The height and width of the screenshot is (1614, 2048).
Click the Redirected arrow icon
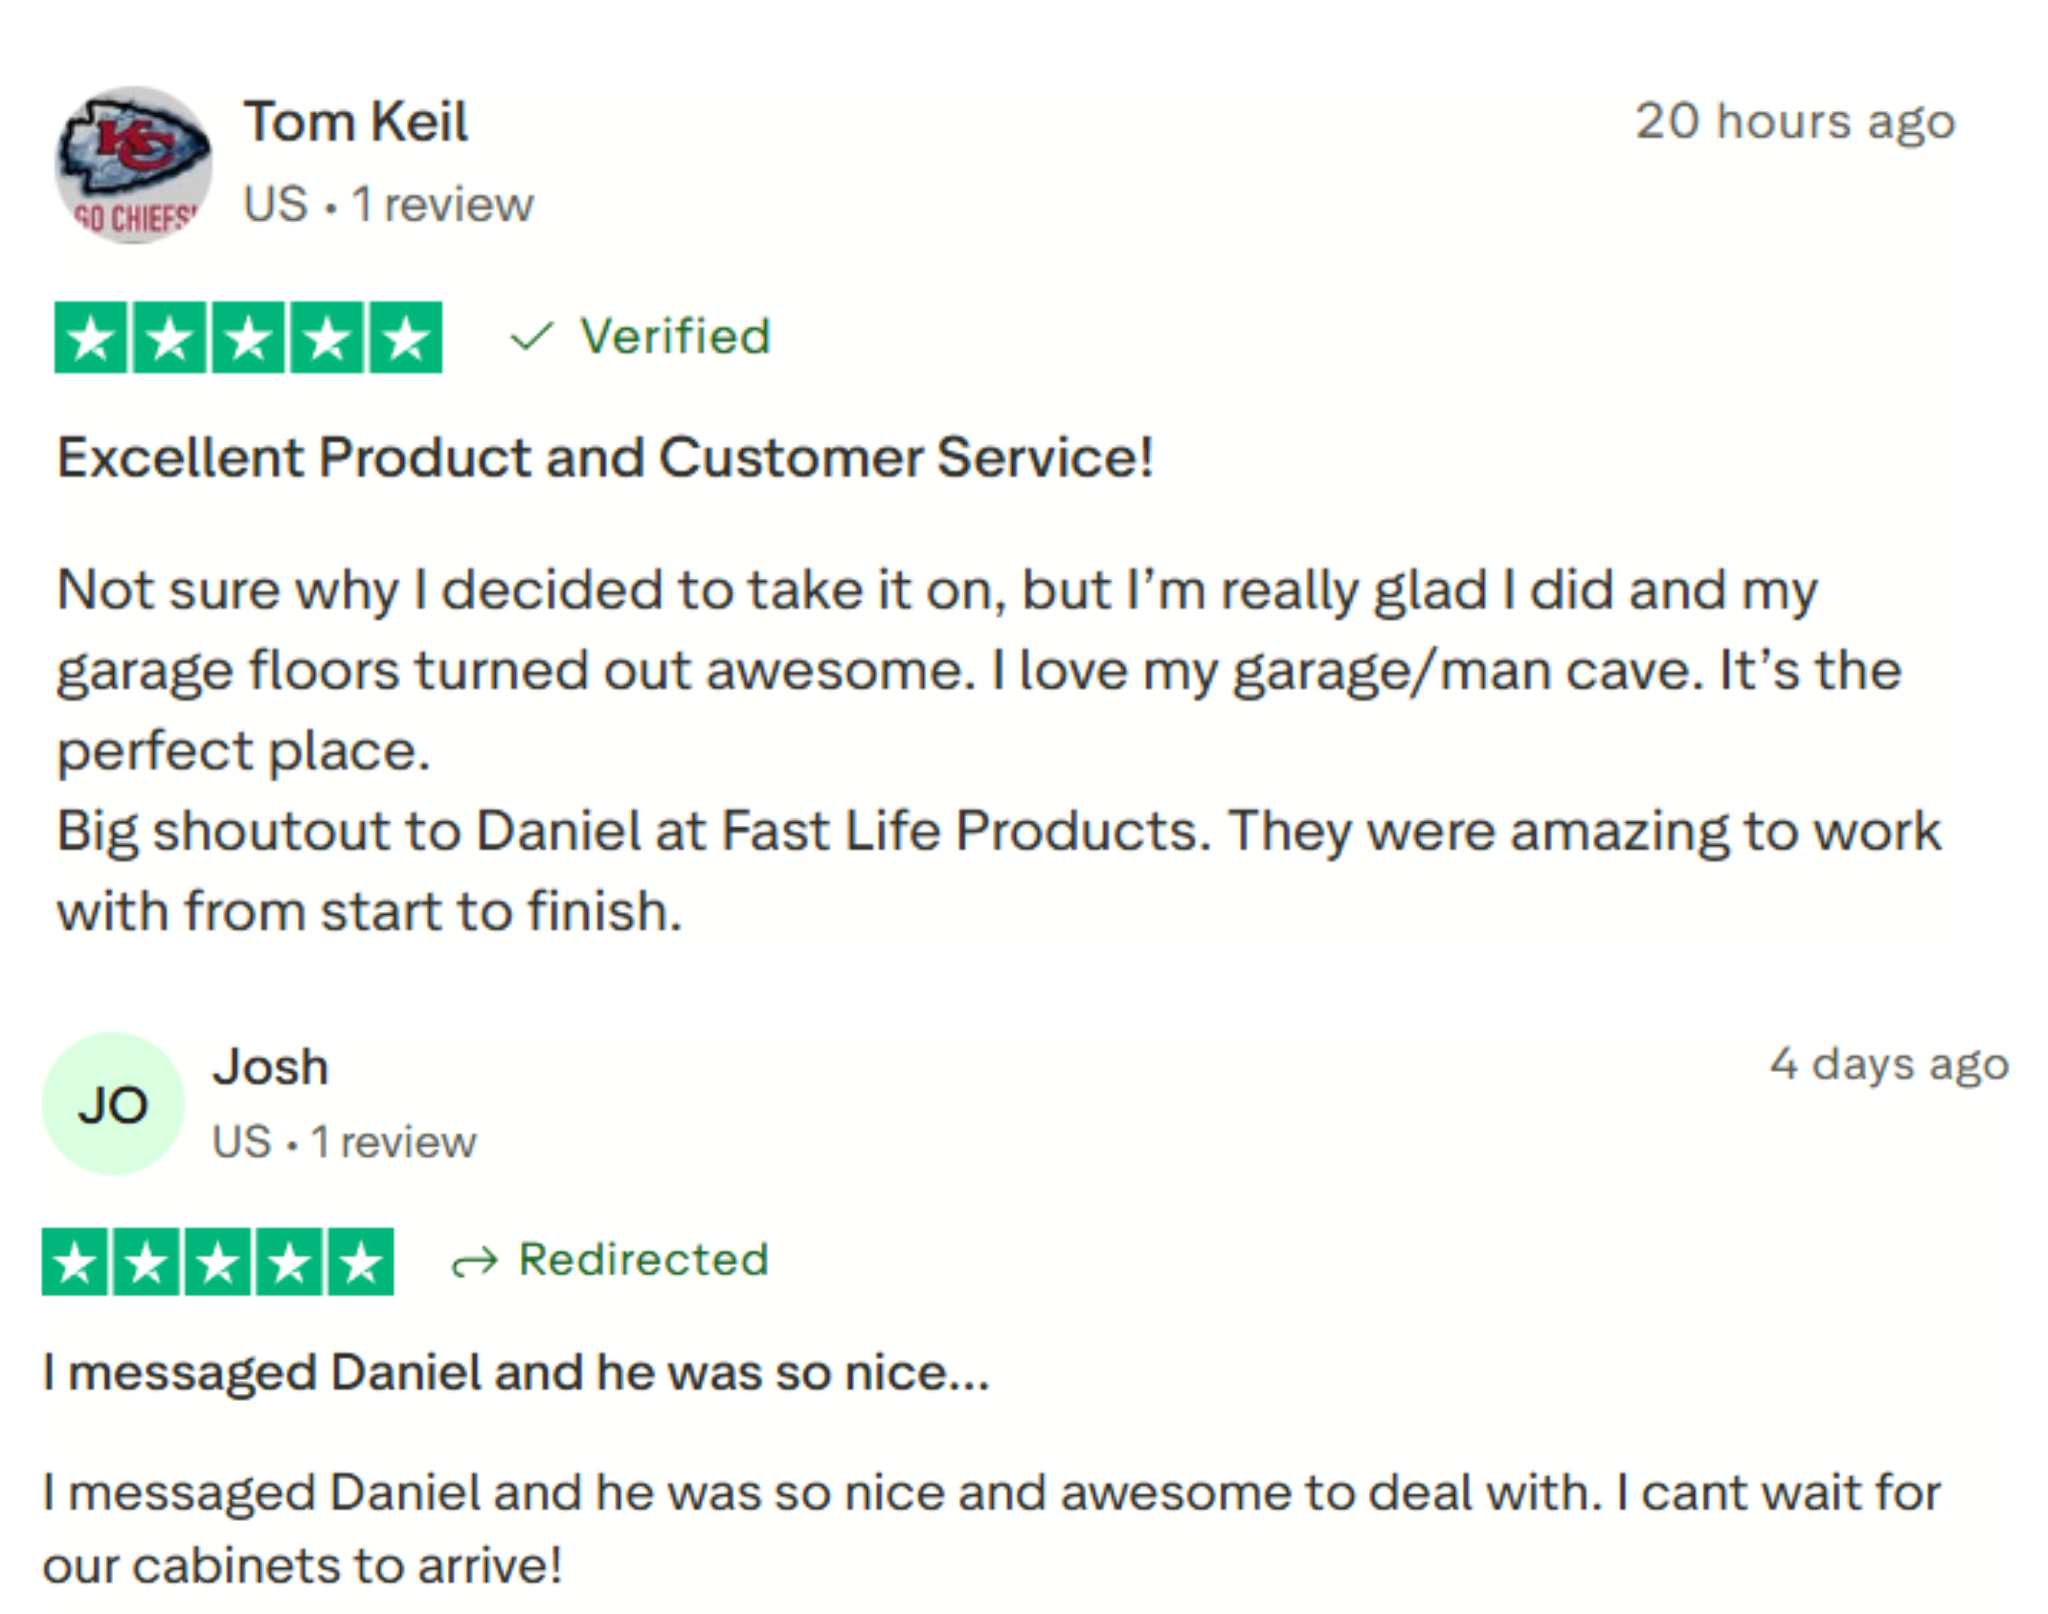point(474,1262)
